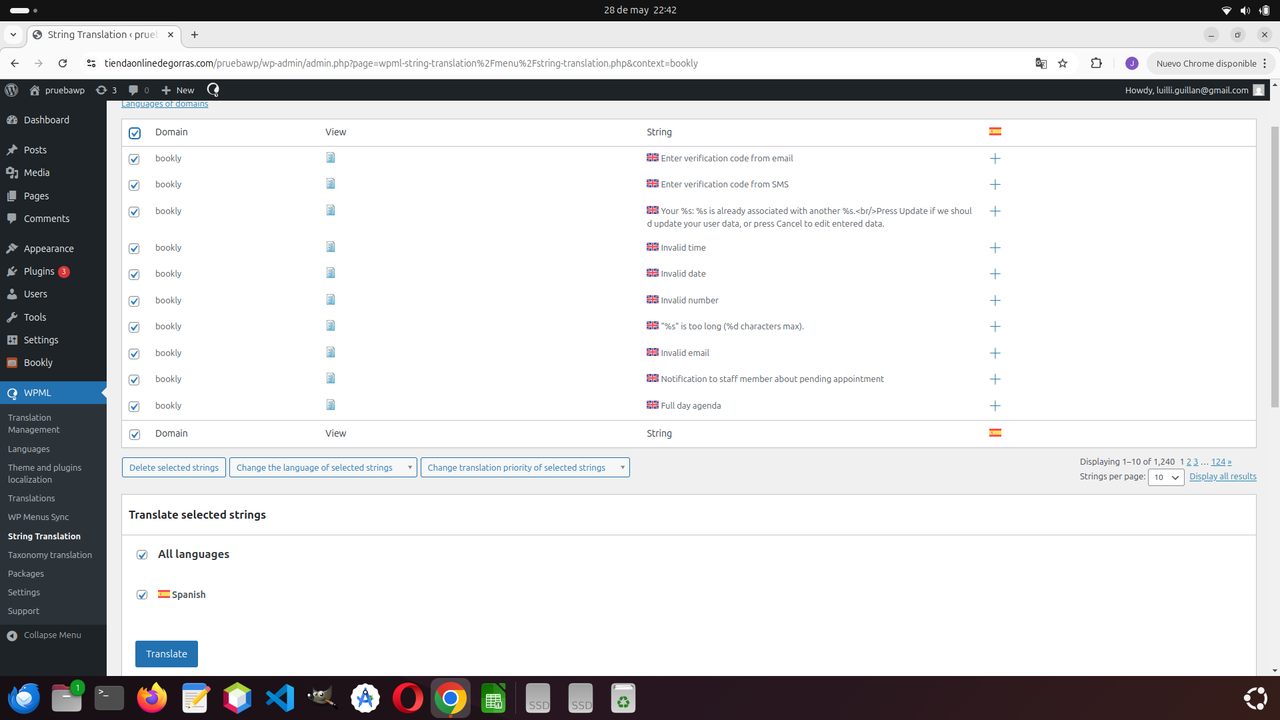The image size is (1280, 720).
Task: Click plus icon for 'Invalid number' row
Action: (995, 300)
